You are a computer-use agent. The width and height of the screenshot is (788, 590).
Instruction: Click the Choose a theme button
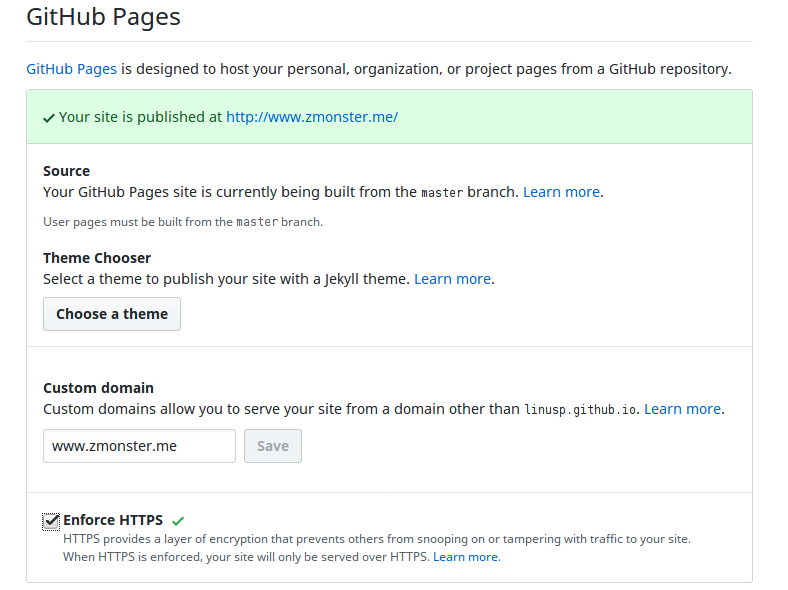pos(112,314)
